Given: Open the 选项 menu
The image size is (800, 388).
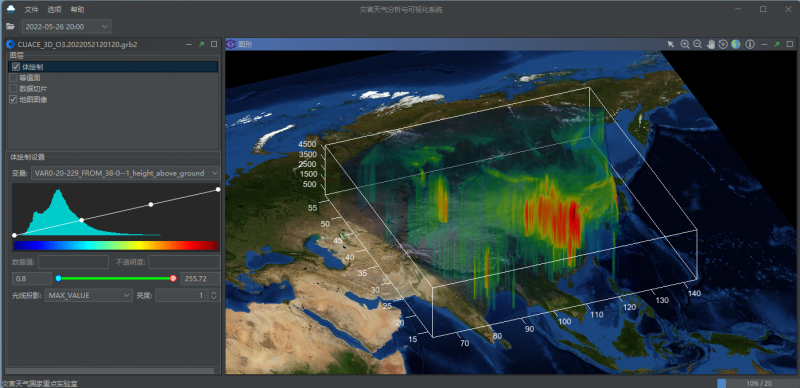Looking at the screenshot, I should click(55, 10).
